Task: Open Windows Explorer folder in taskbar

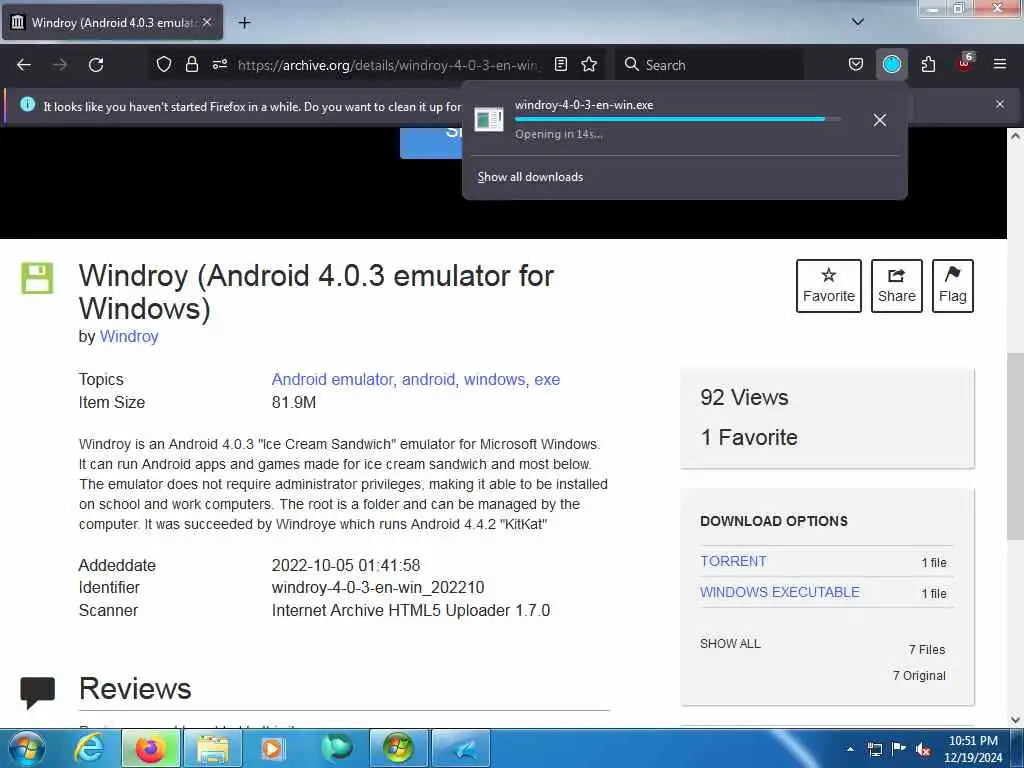Action: pyautogui.click(x=213, y=748)
